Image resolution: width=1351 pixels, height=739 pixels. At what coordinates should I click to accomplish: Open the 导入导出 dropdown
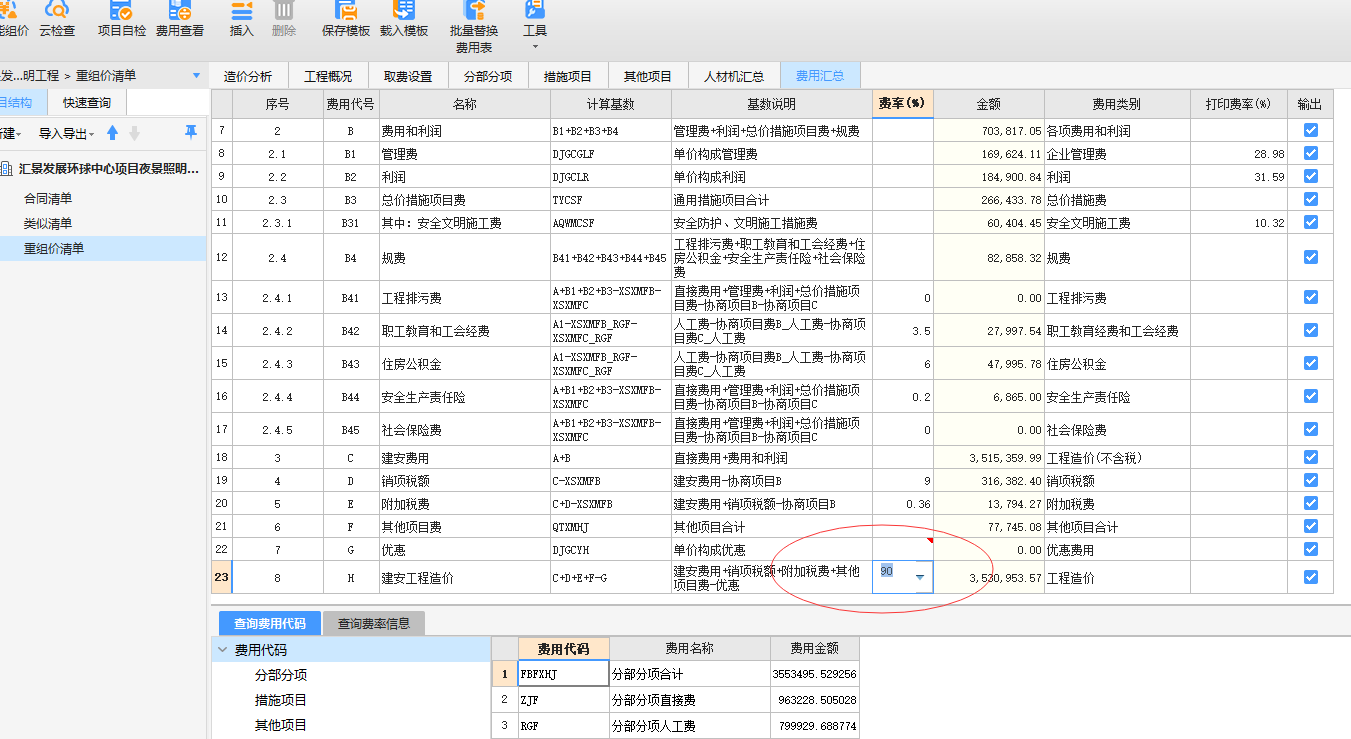tap(66, 133)
